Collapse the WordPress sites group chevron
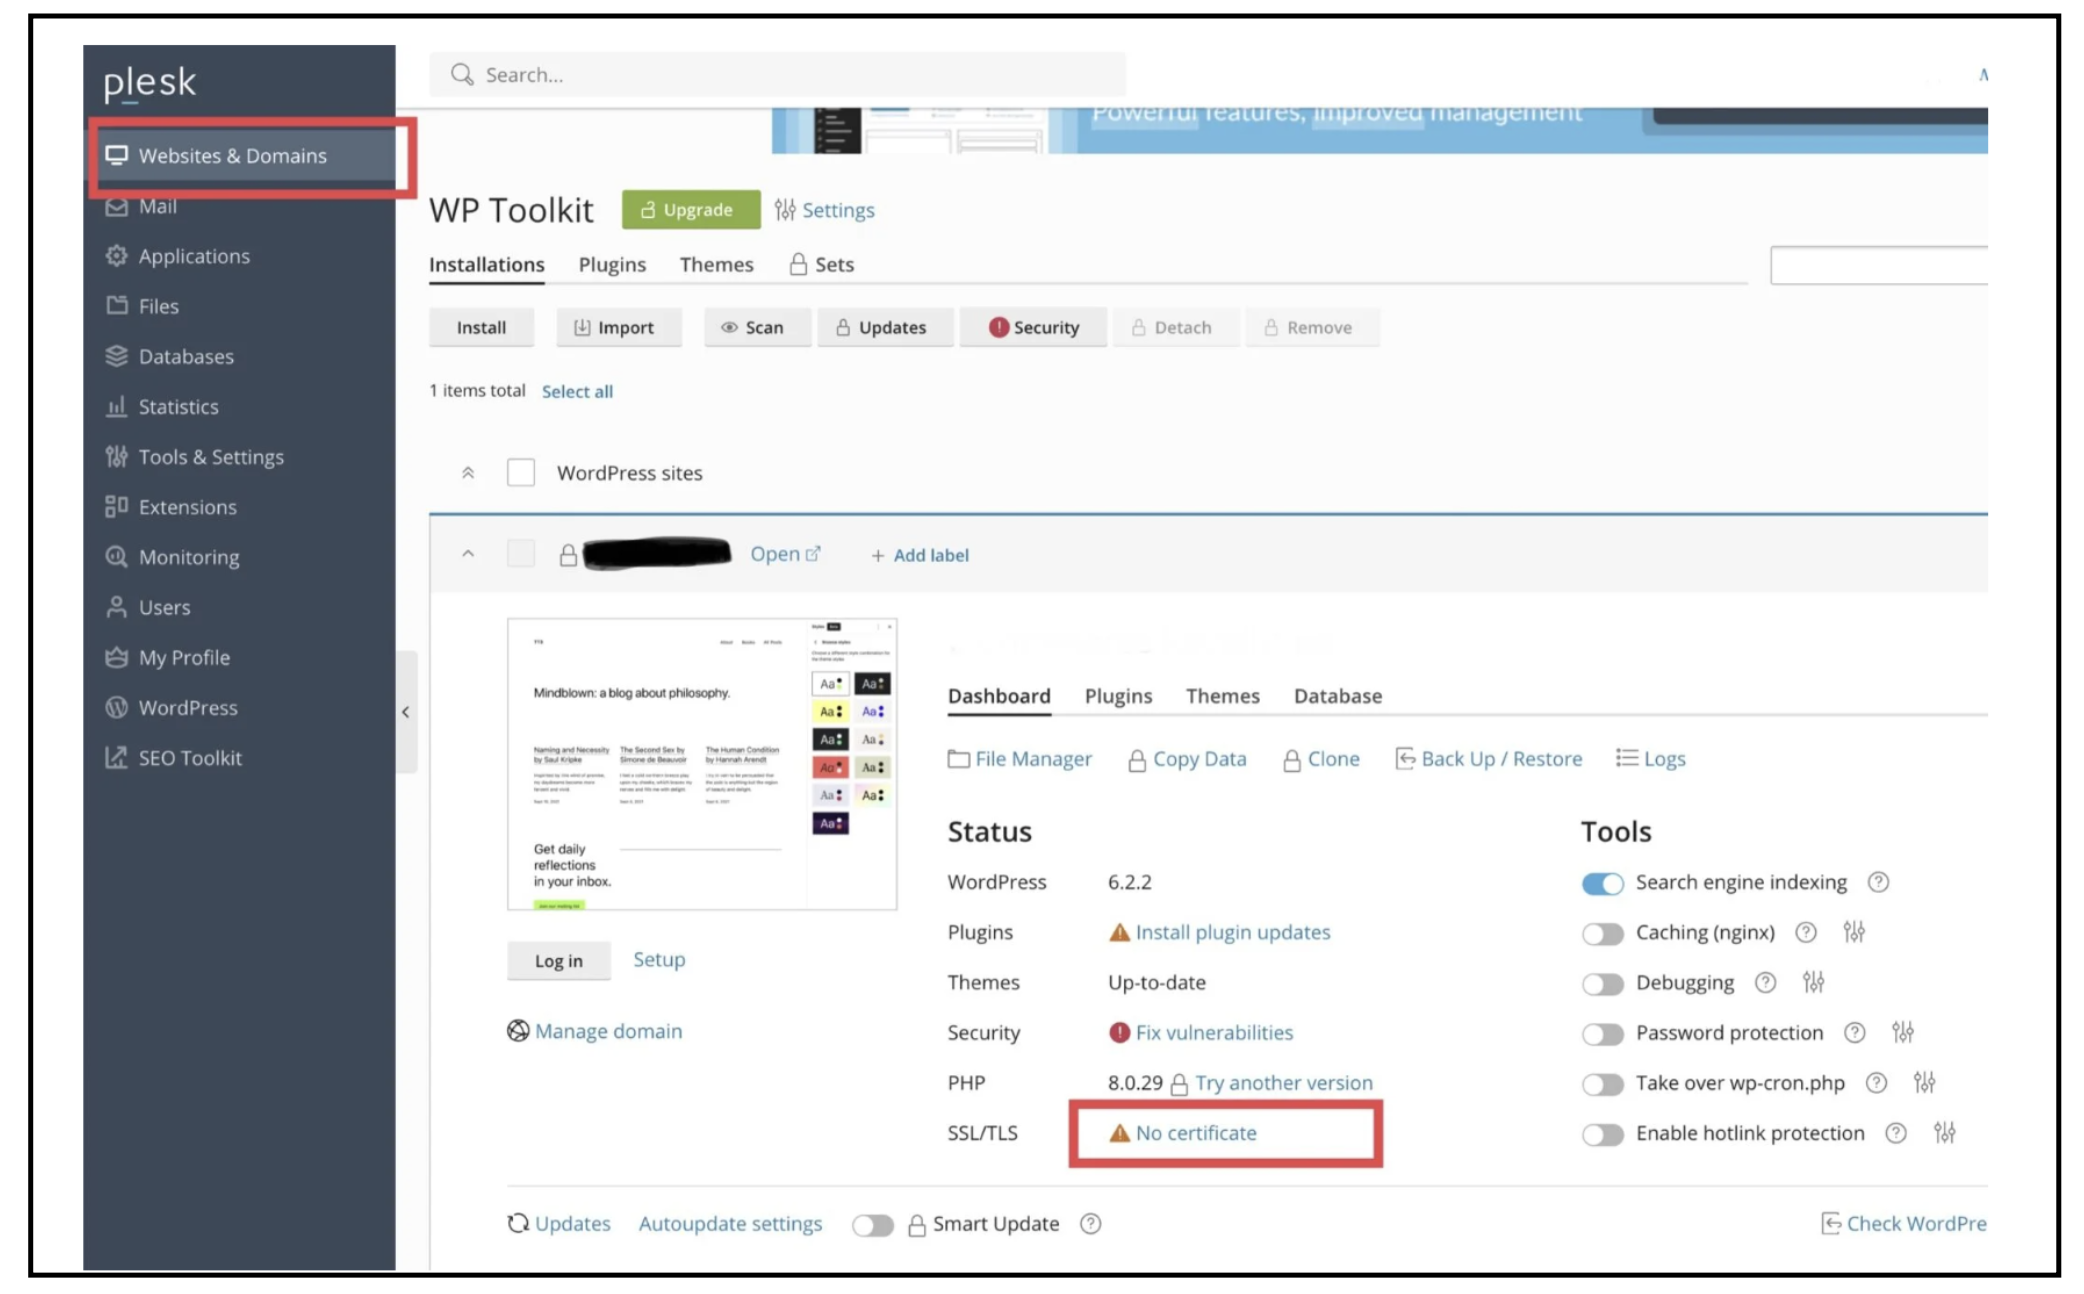 467,473
